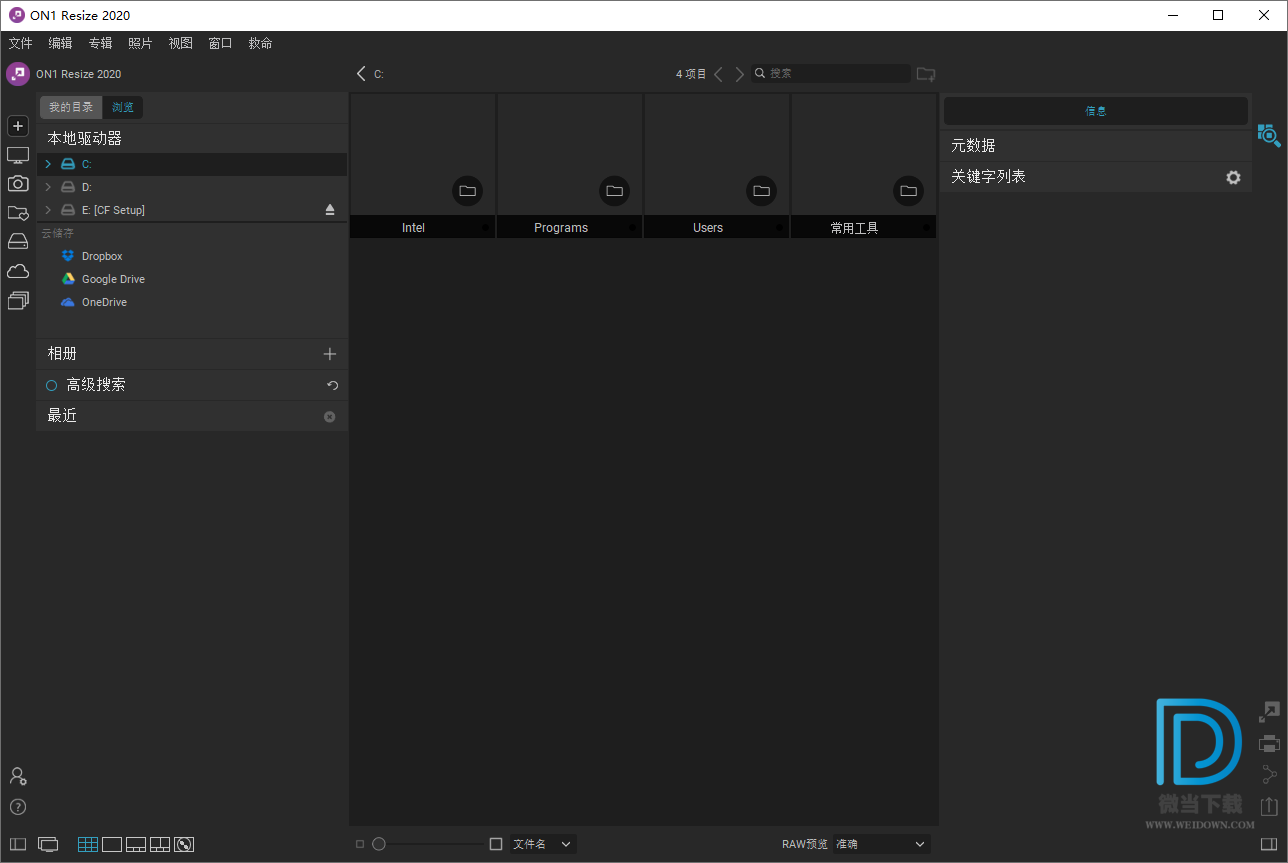Click the cataloged folders icon in sidebar

(x=18, y=213)
